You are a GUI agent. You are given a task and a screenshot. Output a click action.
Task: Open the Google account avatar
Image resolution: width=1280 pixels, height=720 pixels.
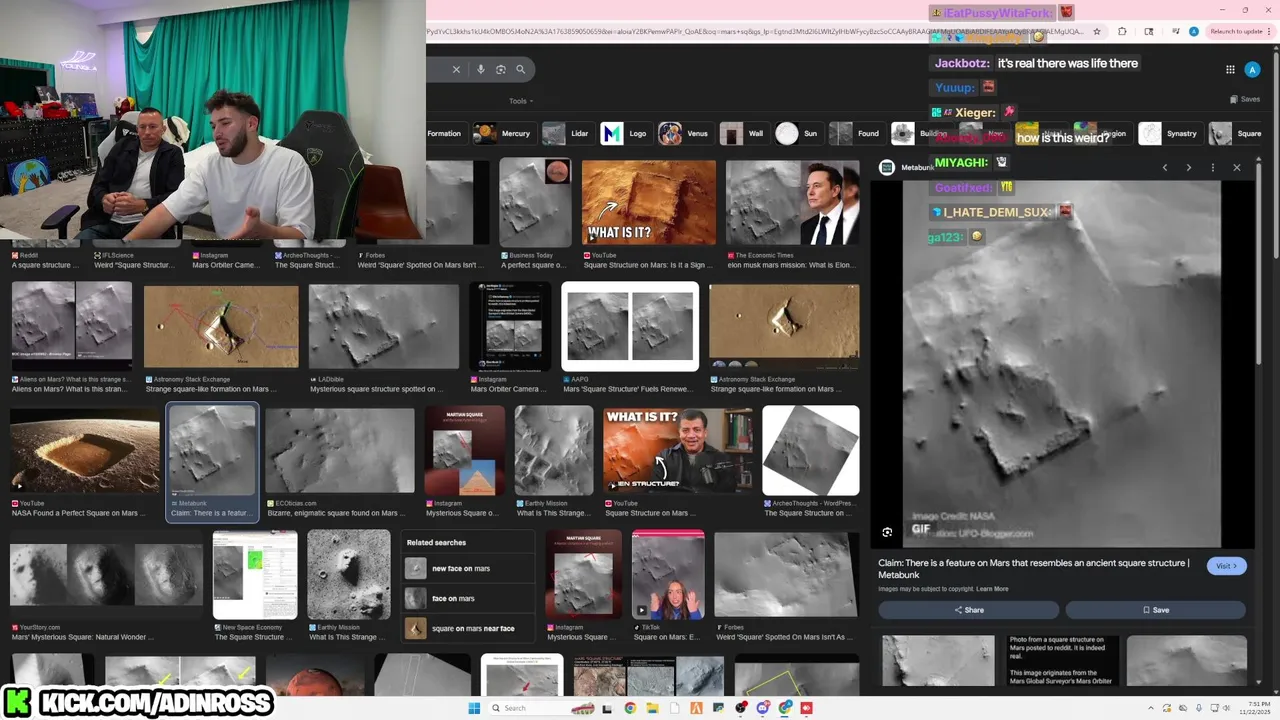tap(1252, 69)
